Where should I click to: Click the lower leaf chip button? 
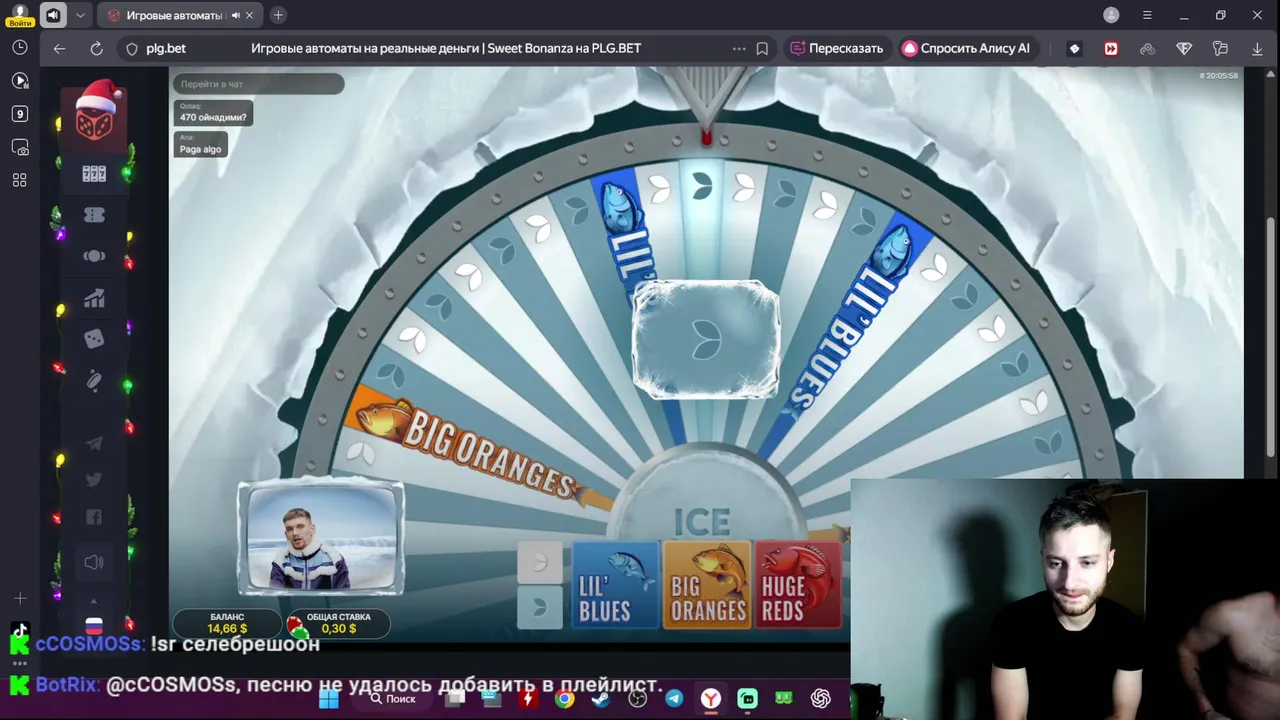pos(539,608)
